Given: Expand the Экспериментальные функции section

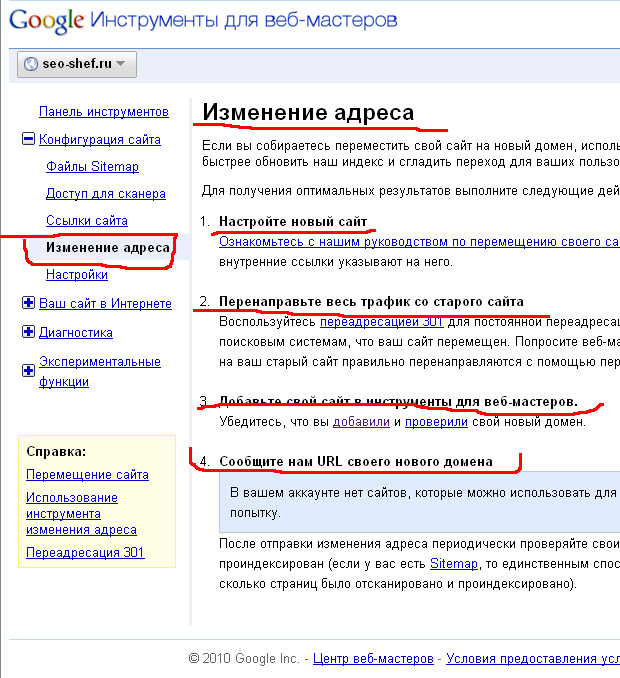Looking at the screenshot, I should [28, 371].
